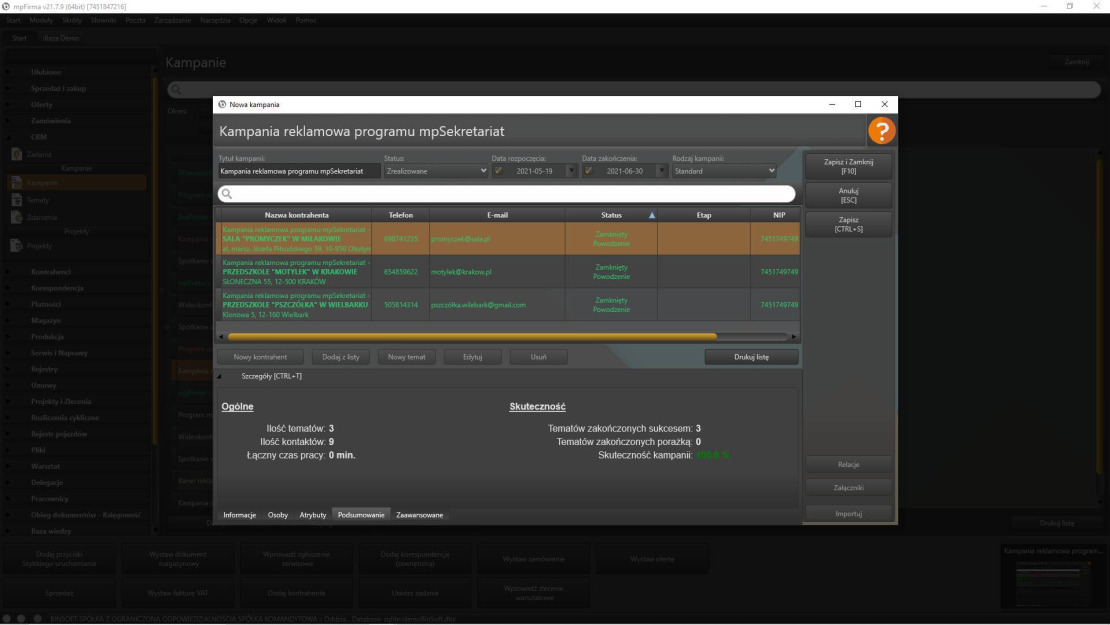Click the Nowy temat button

[406, 357]
